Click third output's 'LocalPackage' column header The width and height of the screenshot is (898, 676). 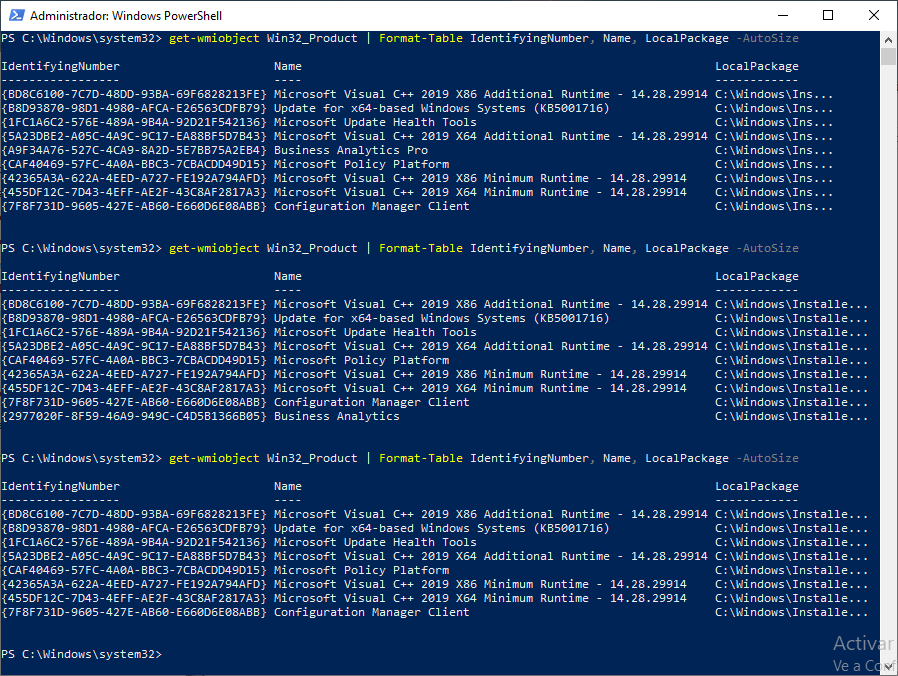pos(757,486)
